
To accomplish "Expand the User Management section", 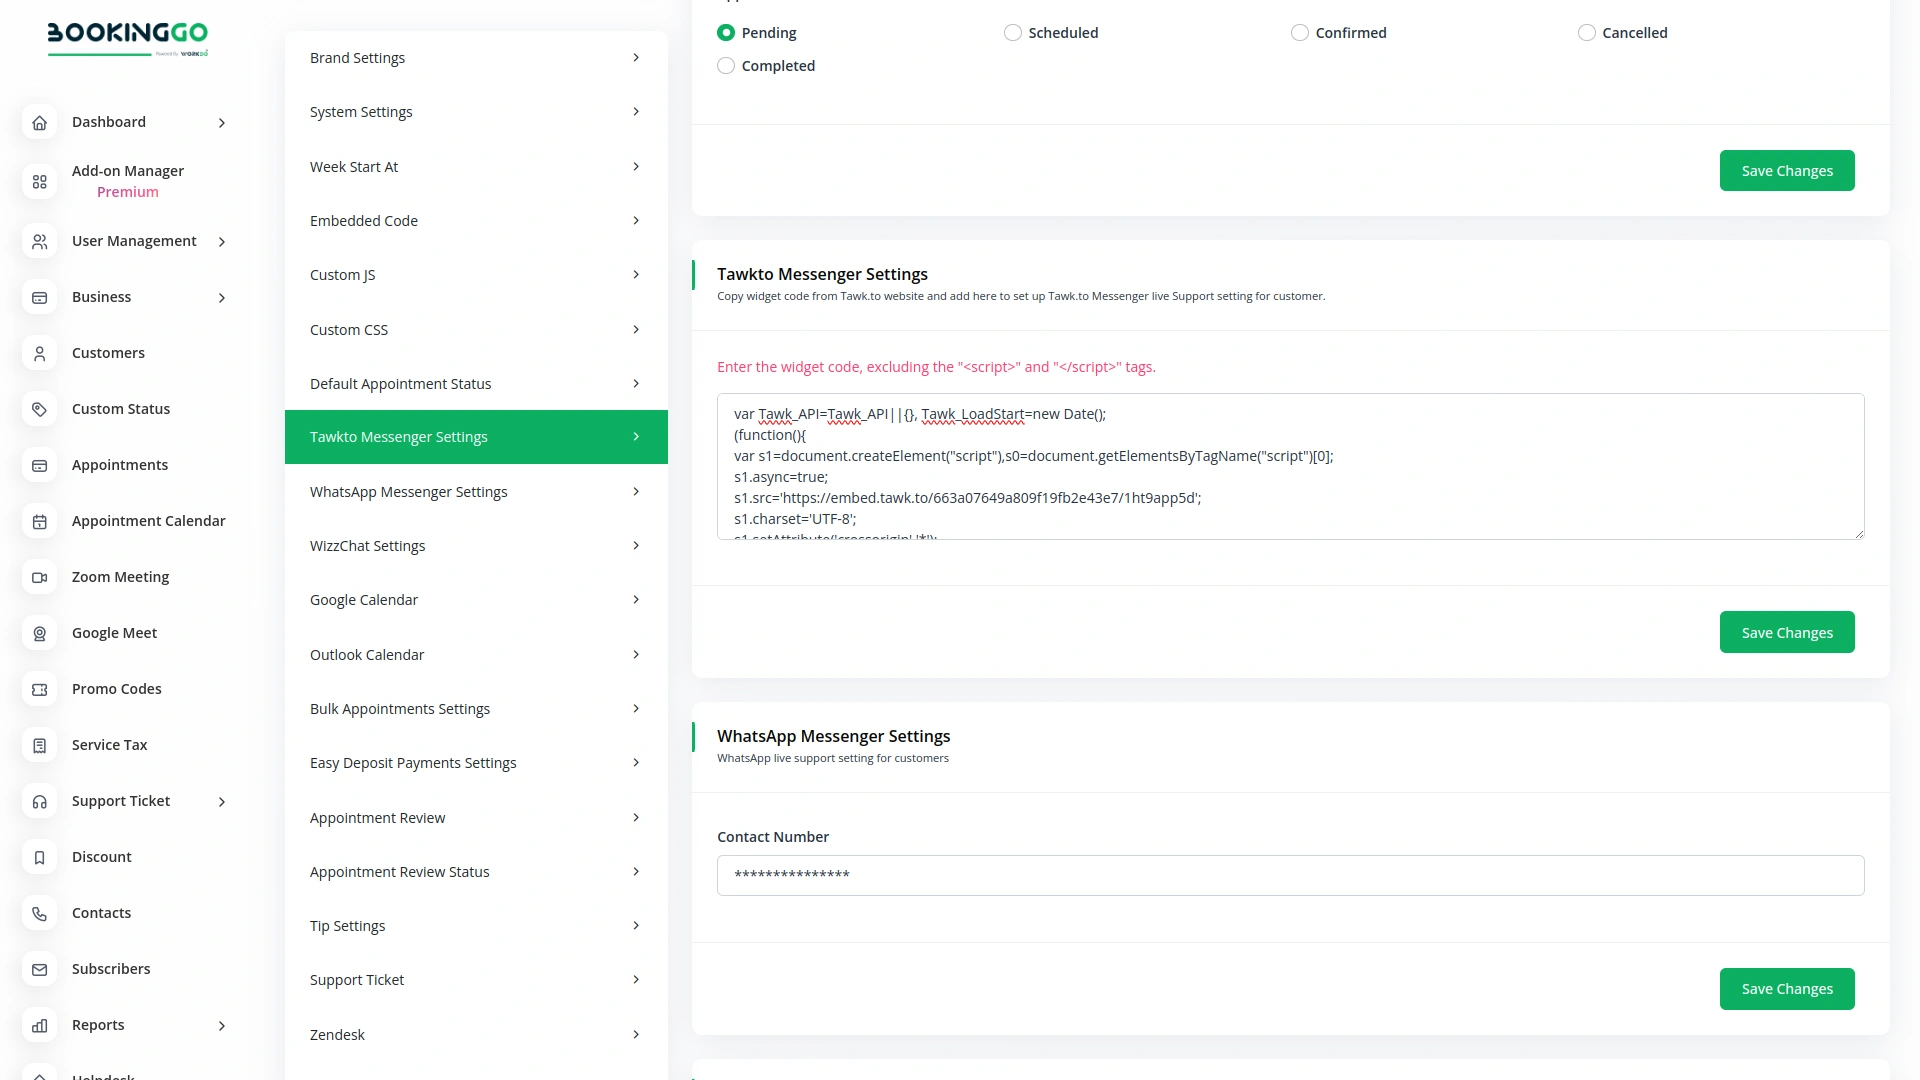I will (221, 241).
